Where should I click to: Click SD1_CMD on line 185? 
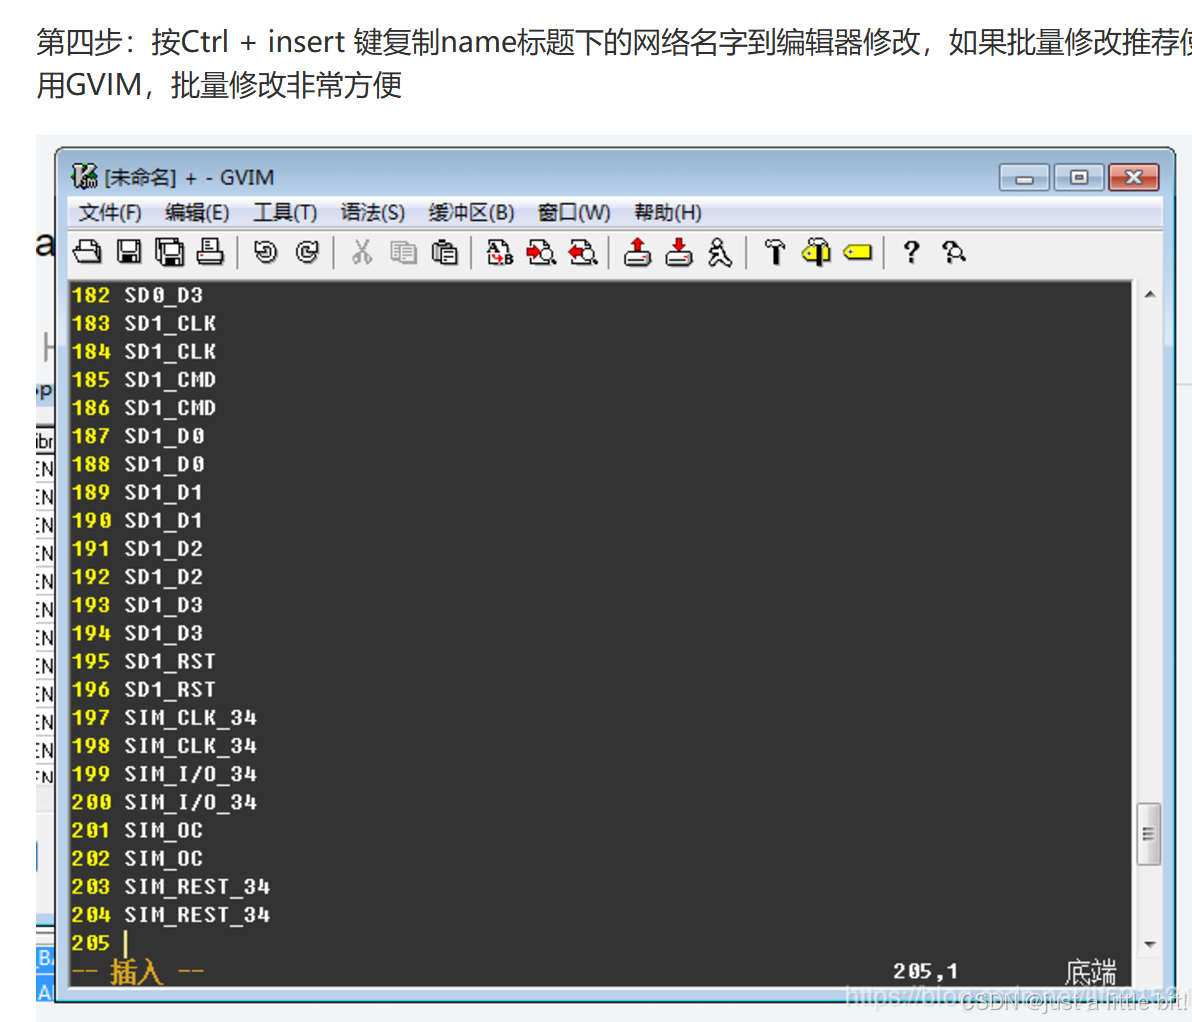(x=170, y=379)
